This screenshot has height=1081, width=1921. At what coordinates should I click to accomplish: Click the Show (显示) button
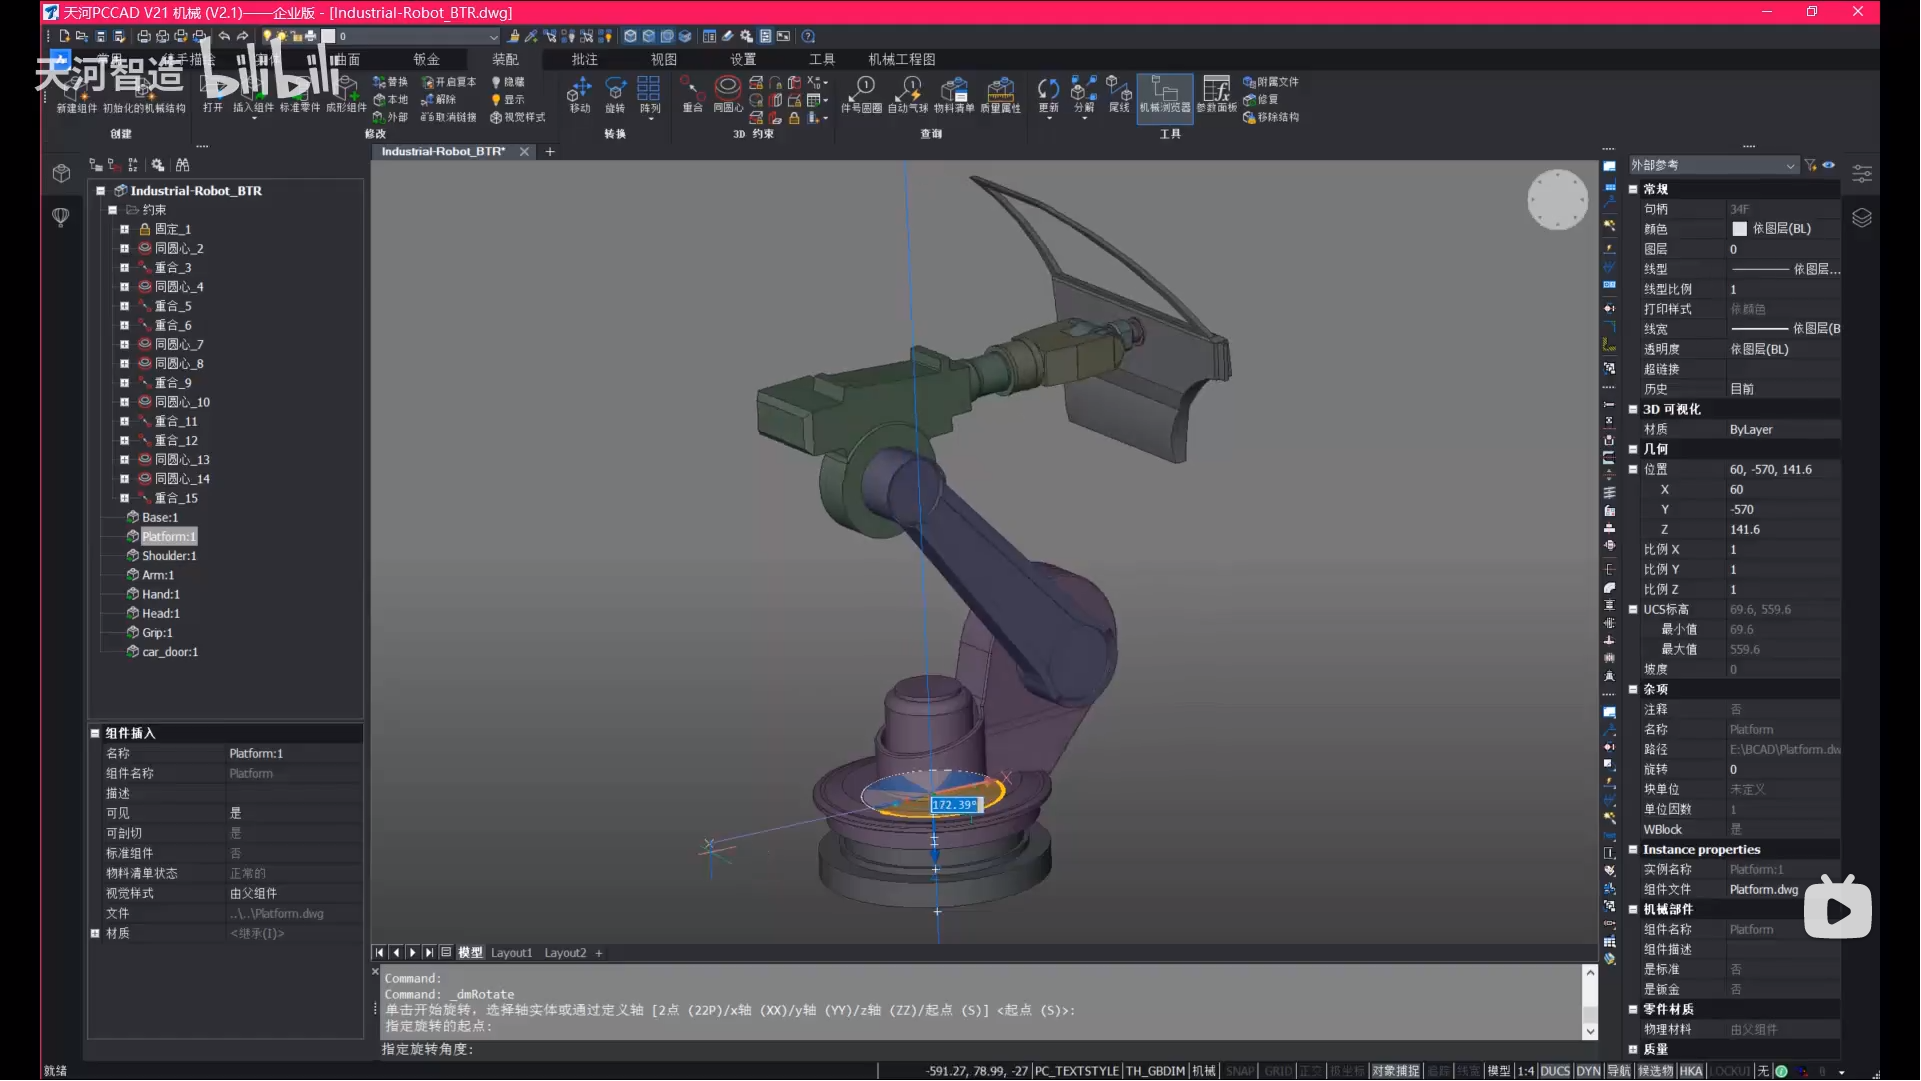(508, 99)
